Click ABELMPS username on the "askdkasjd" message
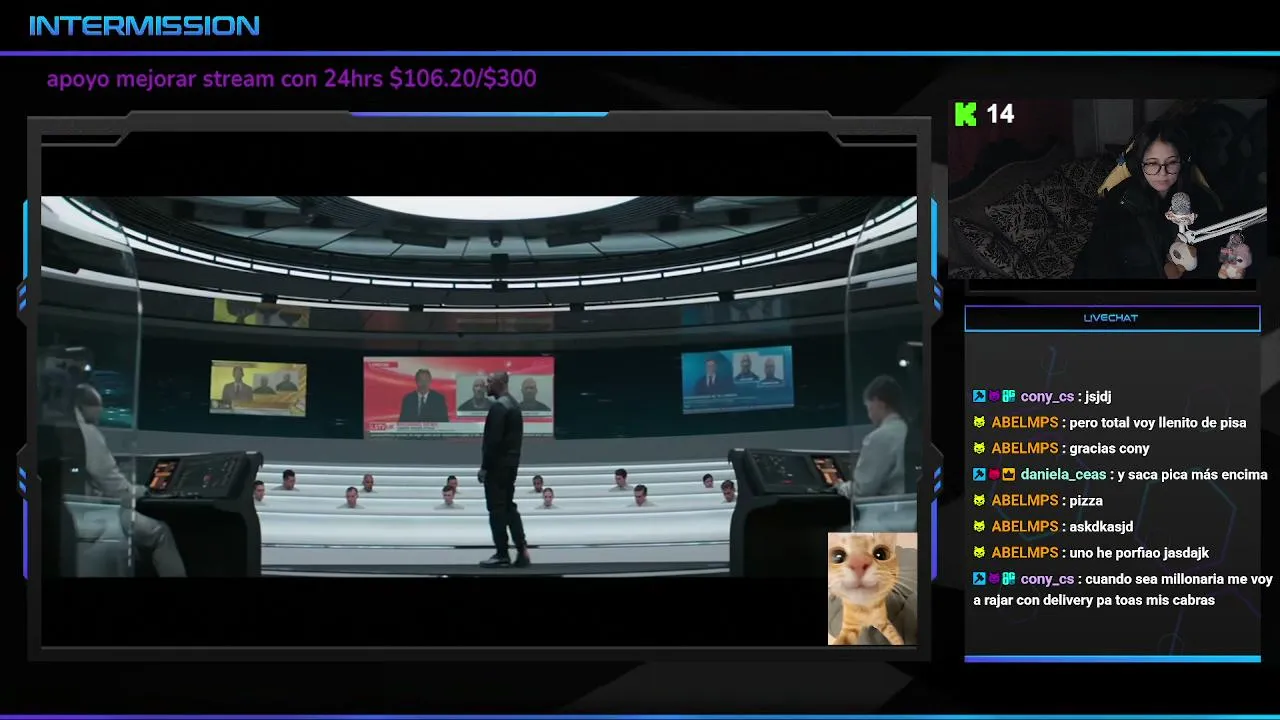Screen dimensions: 1280x720 pos(1025,527)
